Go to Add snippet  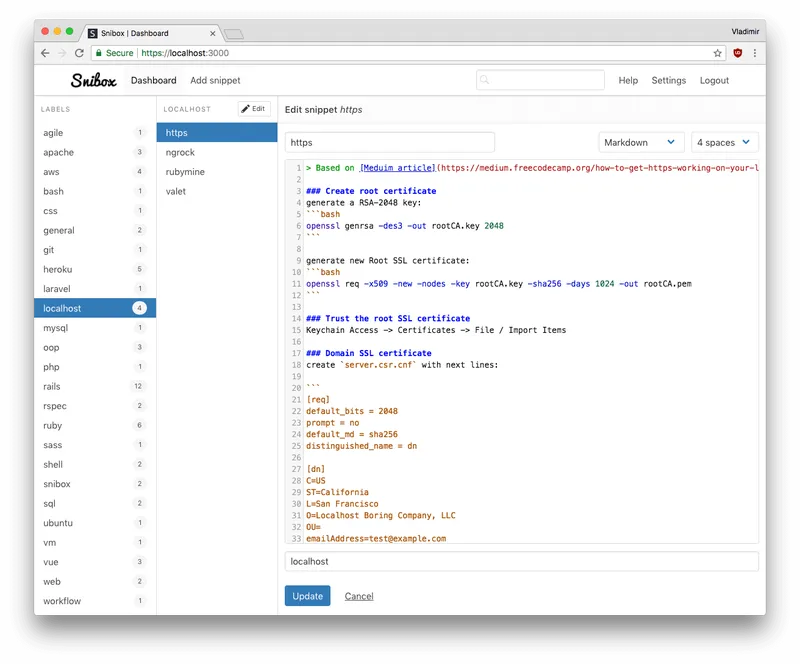tap(215, 81)
